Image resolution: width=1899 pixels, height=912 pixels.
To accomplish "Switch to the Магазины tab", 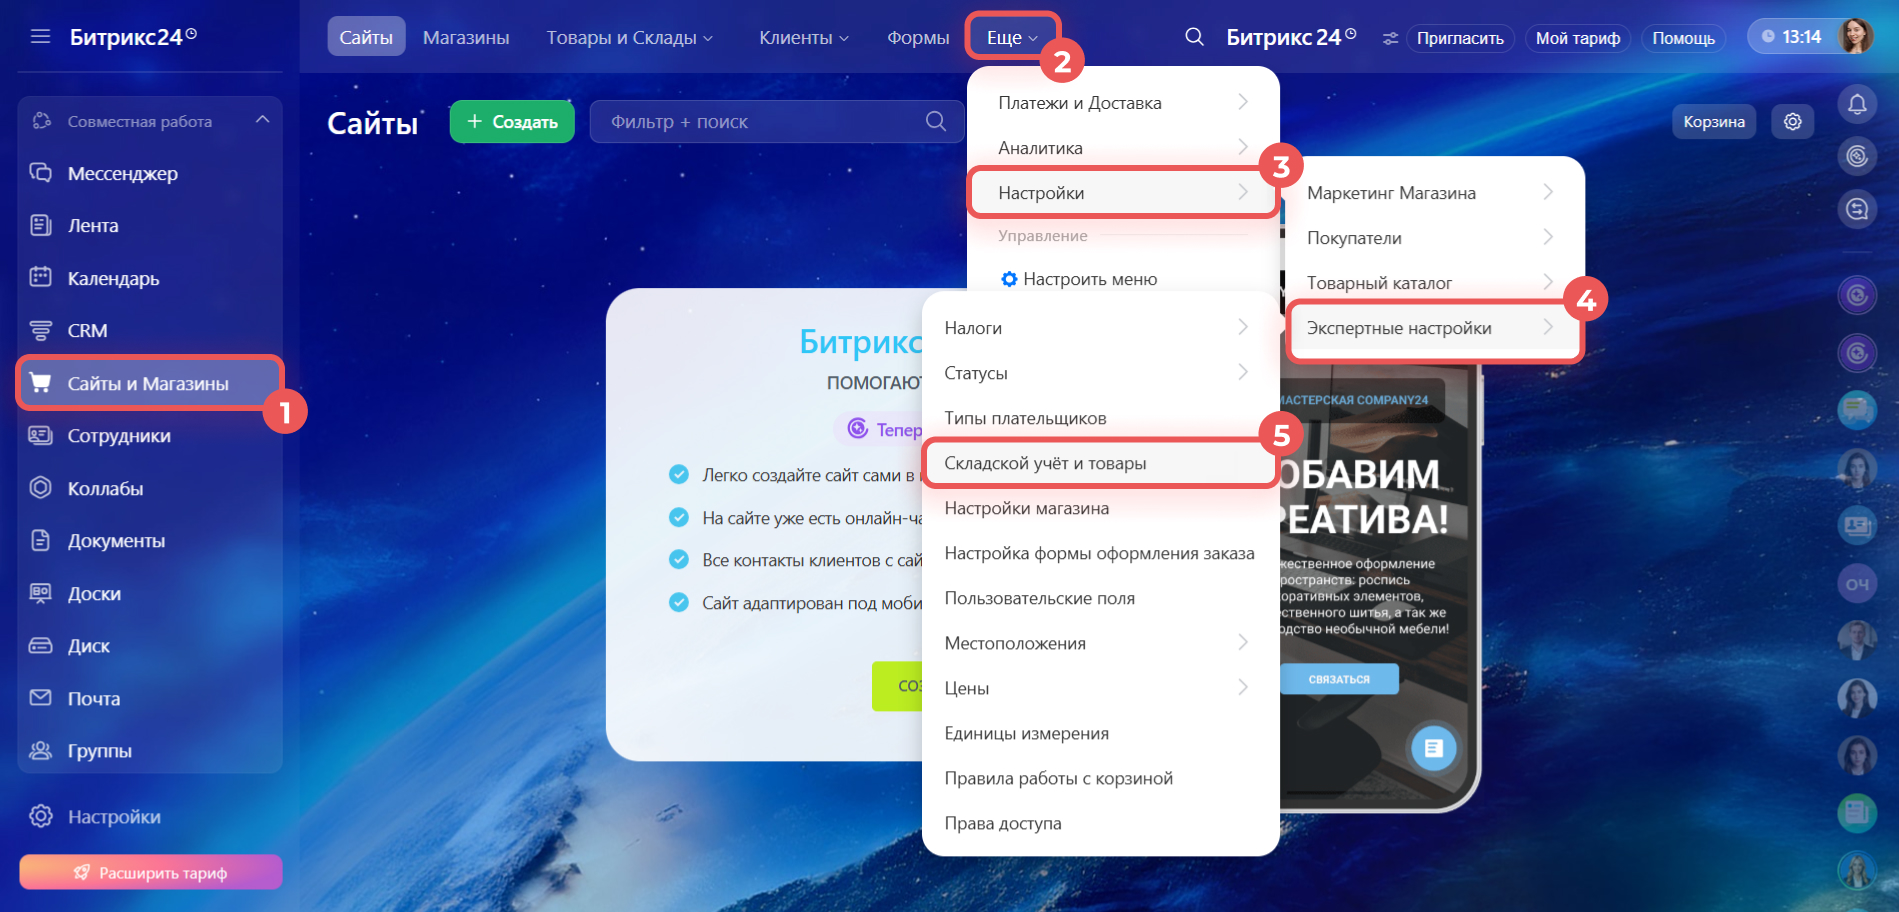I will [466, 38].
